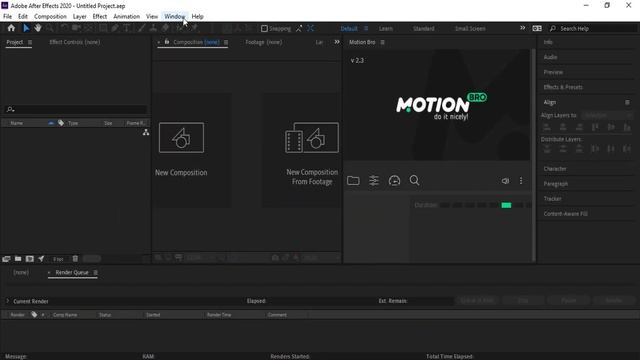Open Align Layers to dropdown

pos(607,116)
